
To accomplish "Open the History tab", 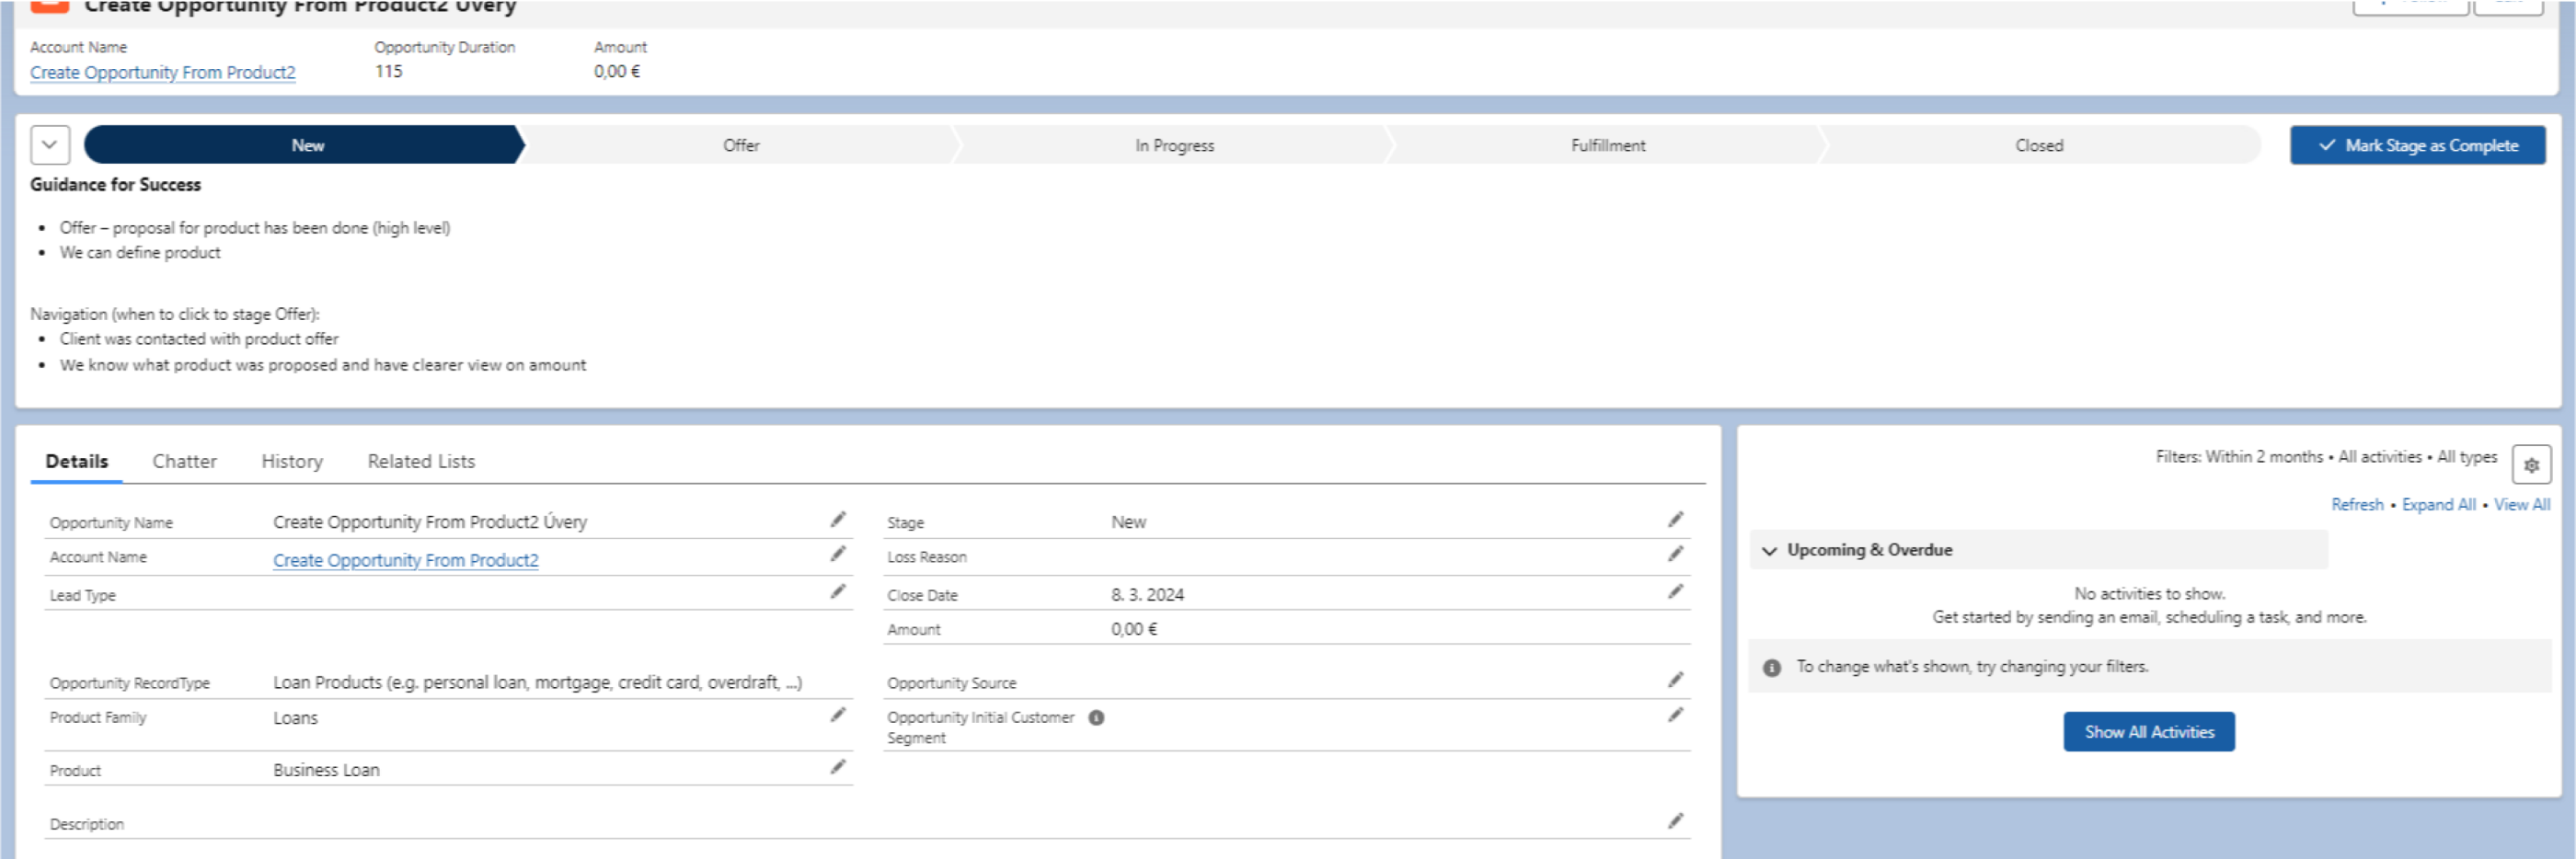I will (x=292, y=461).
